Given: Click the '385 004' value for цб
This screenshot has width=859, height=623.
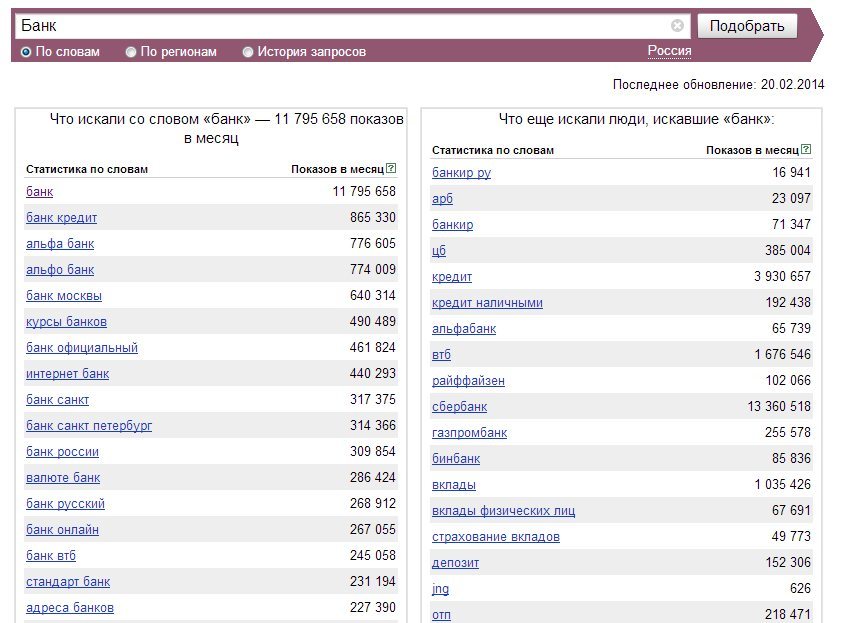Looking at the screenshot, I should (788, 251).
